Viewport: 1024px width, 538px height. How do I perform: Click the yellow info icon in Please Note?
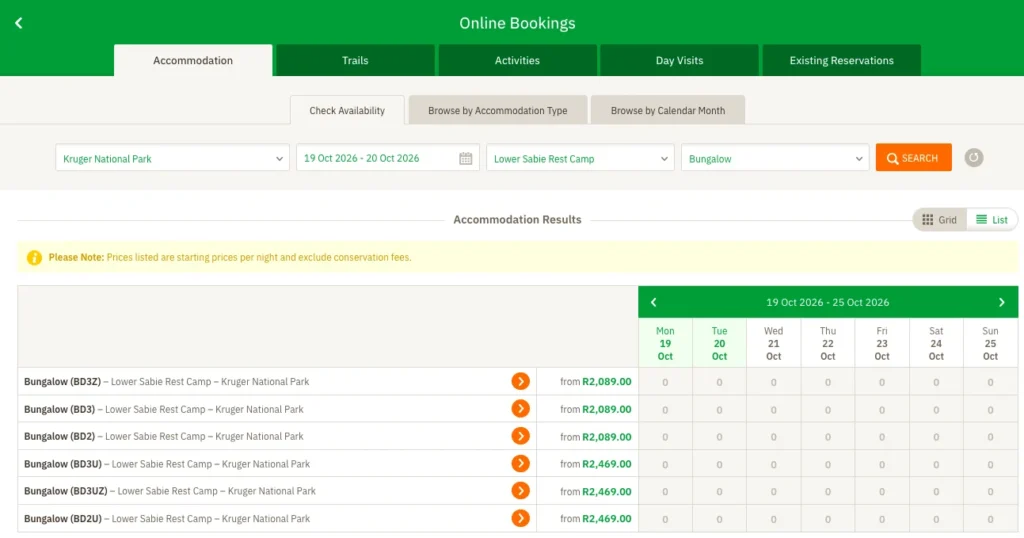click(x=34, y=257)
